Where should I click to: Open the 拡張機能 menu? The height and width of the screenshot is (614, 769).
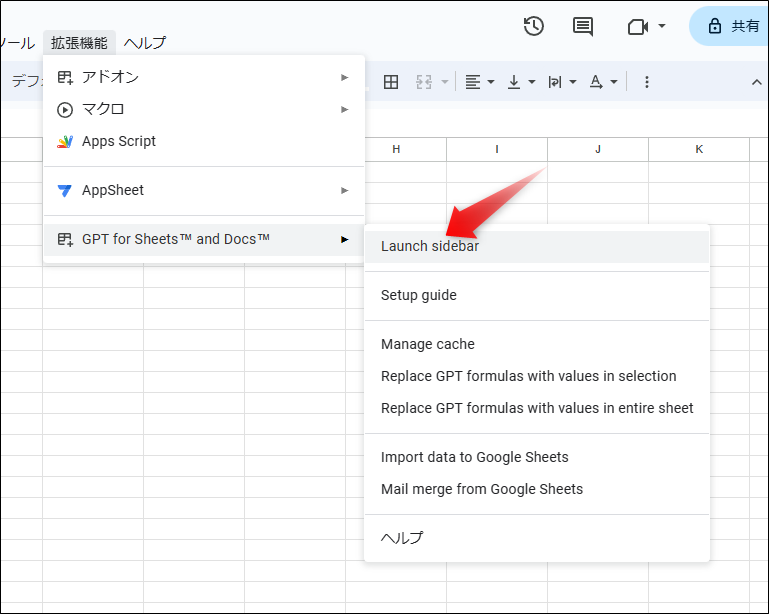(x=79, y=43)
